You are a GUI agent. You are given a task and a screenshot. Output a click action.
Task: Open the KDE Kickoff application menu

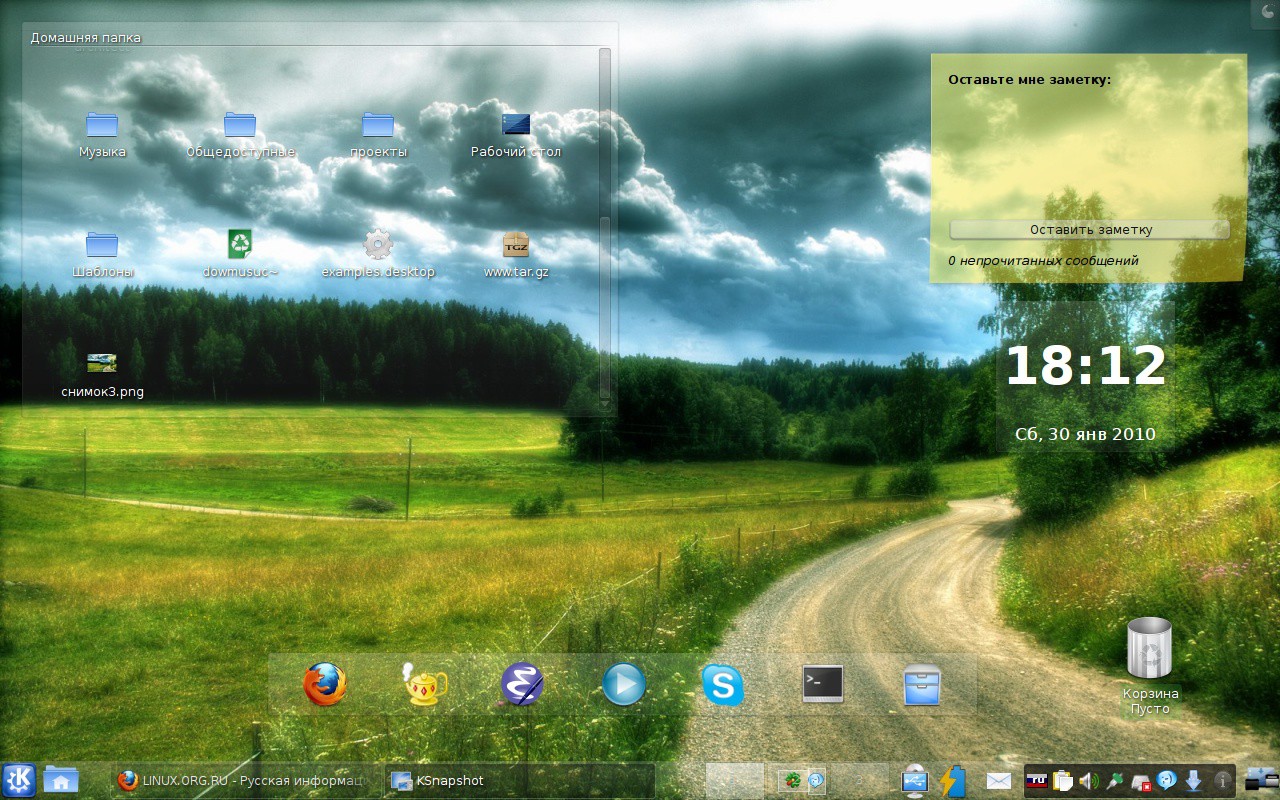(x=19, y=780)
